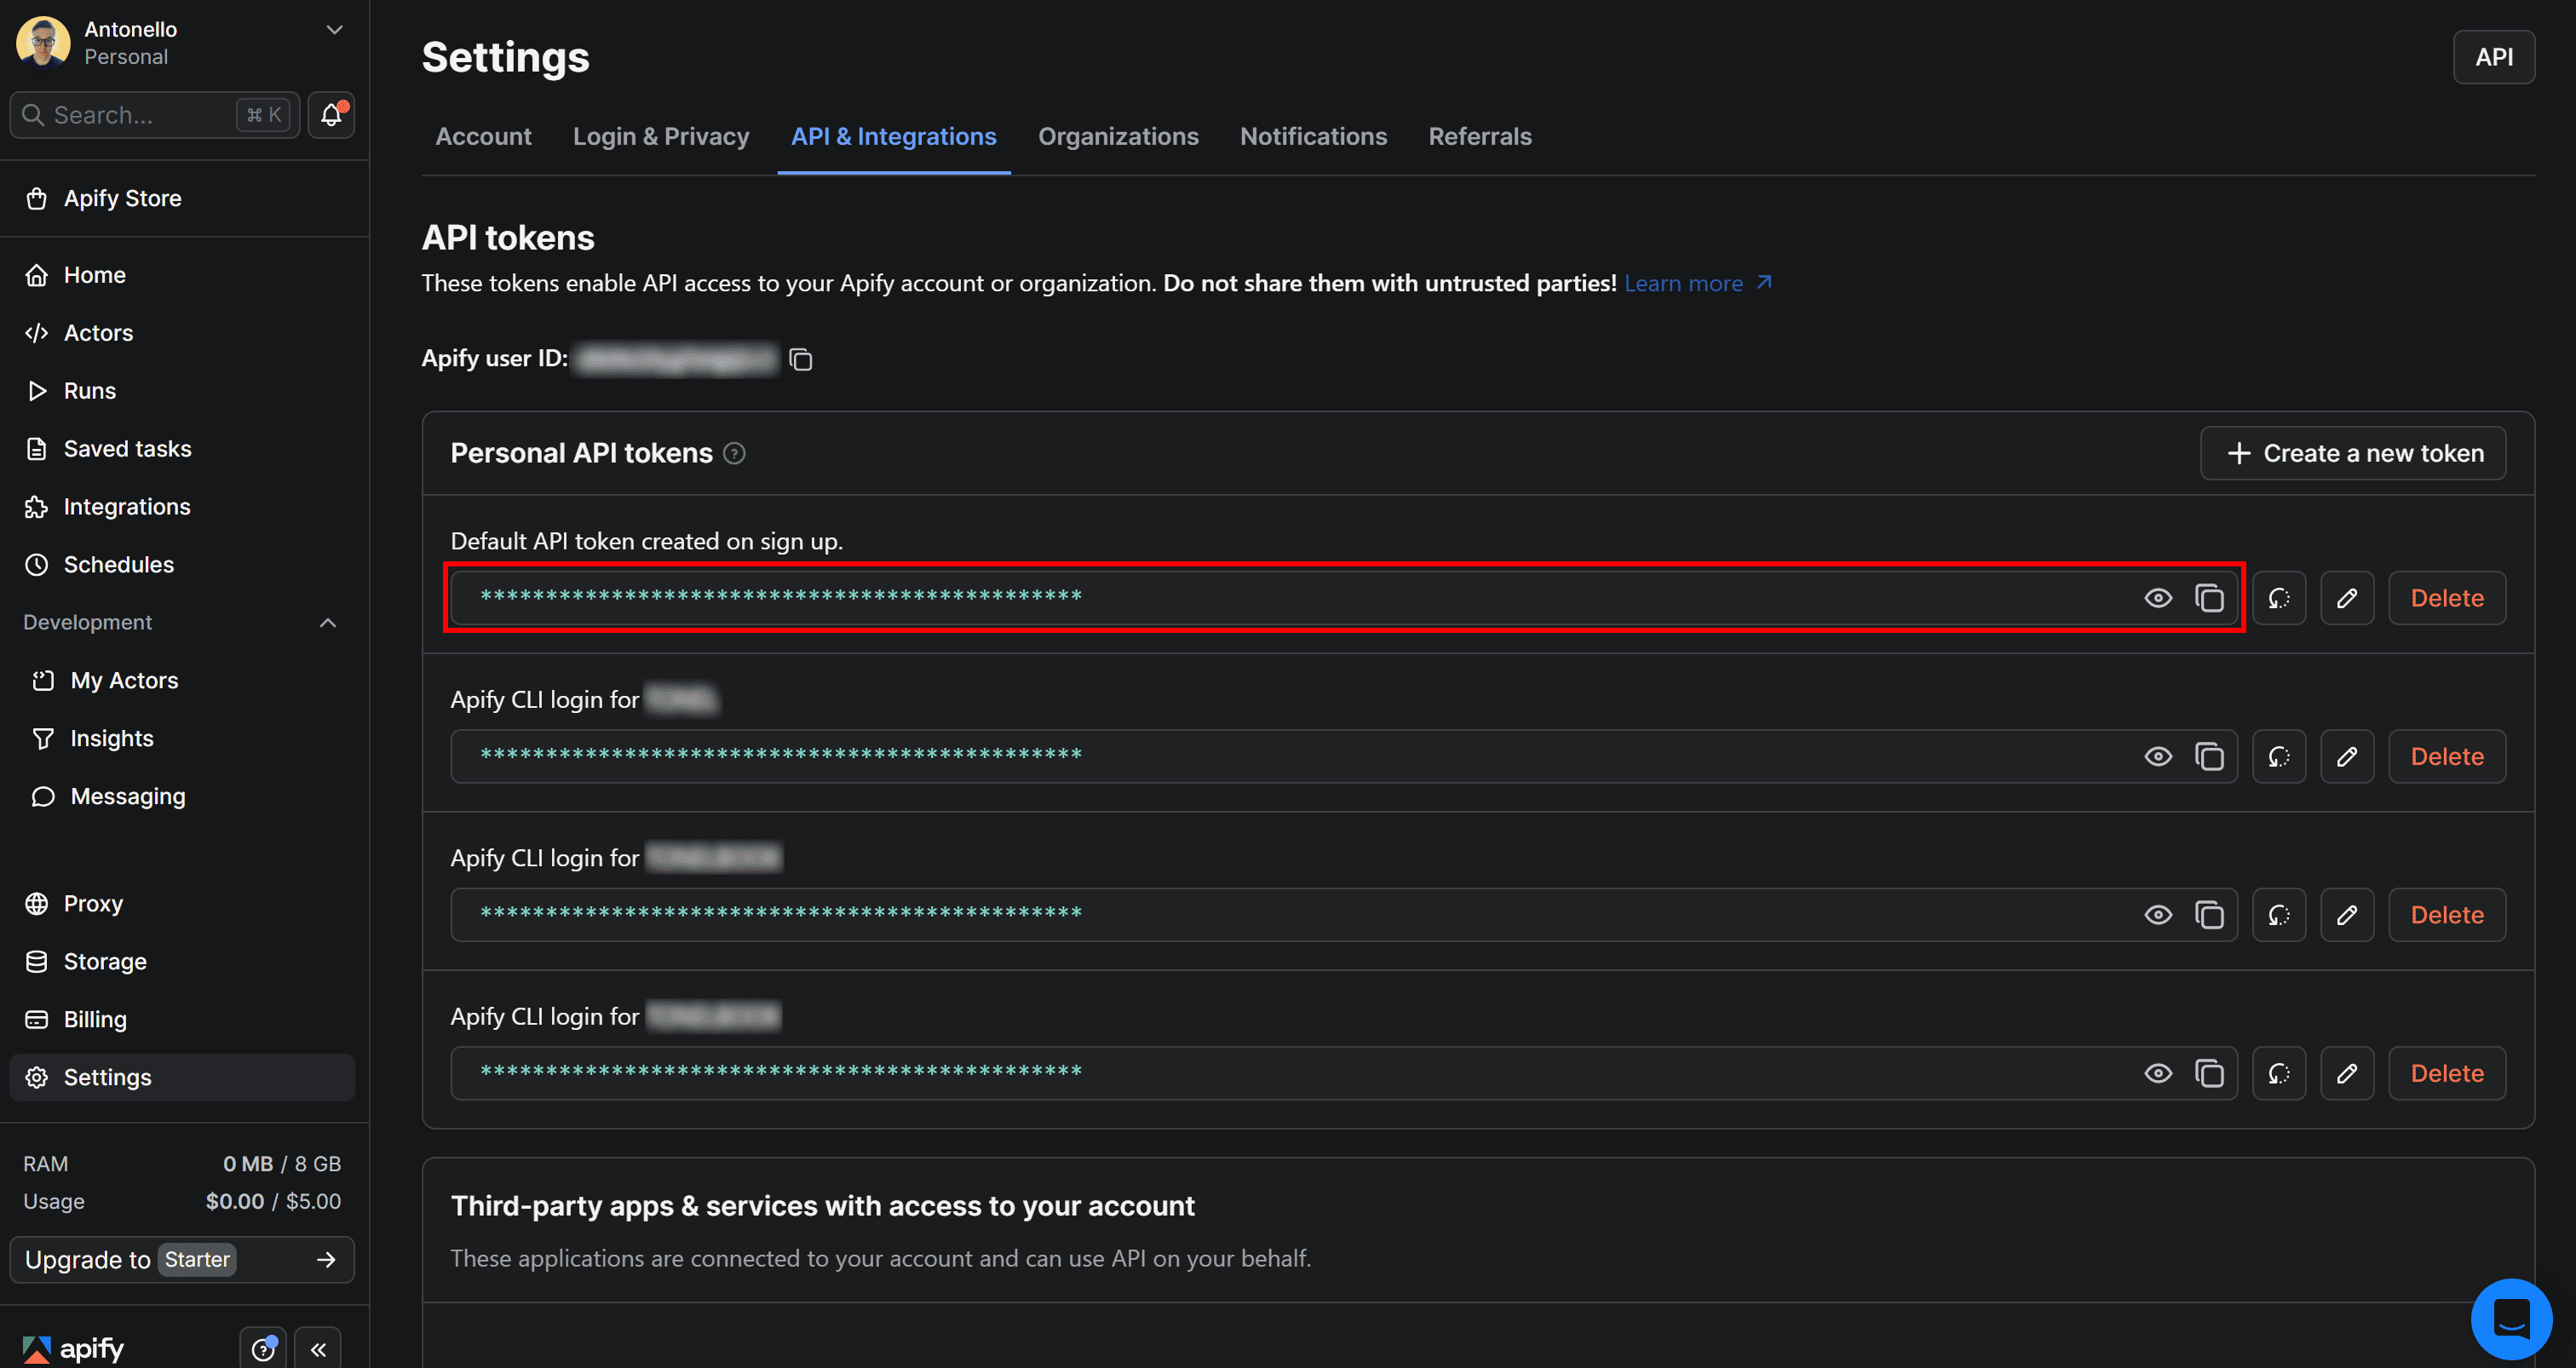Copy the default API token
2576x1368 pixels.
pos(2210,597)
